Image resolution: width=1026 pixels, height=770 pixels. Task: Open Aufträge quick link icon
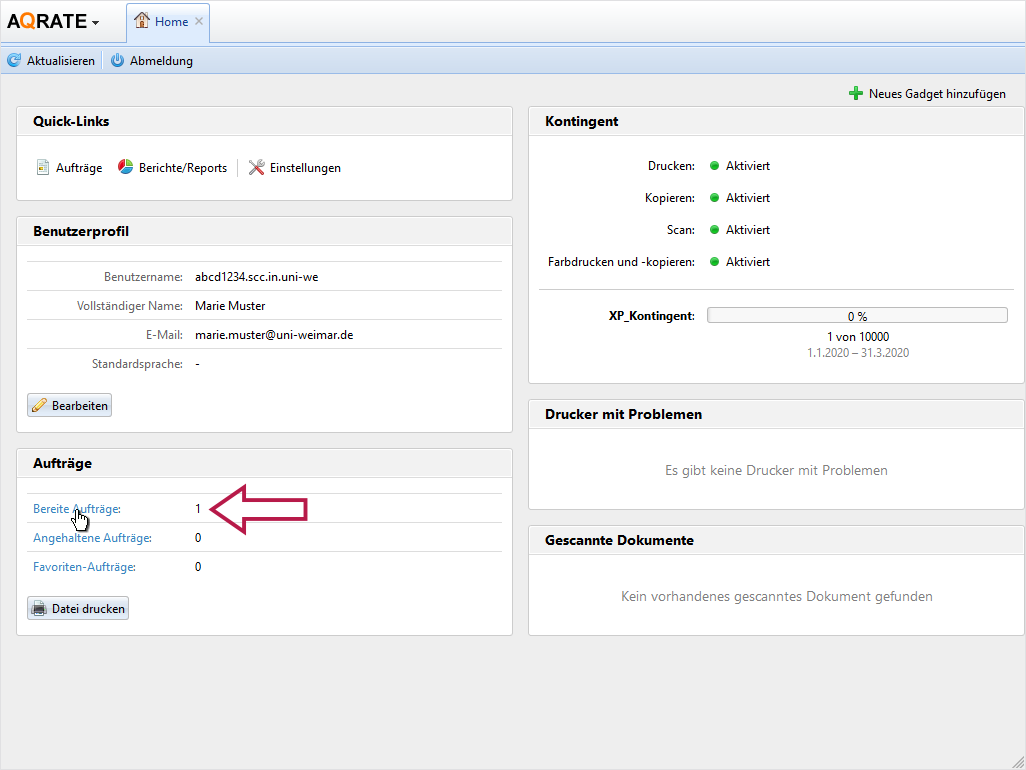(43, 168)
